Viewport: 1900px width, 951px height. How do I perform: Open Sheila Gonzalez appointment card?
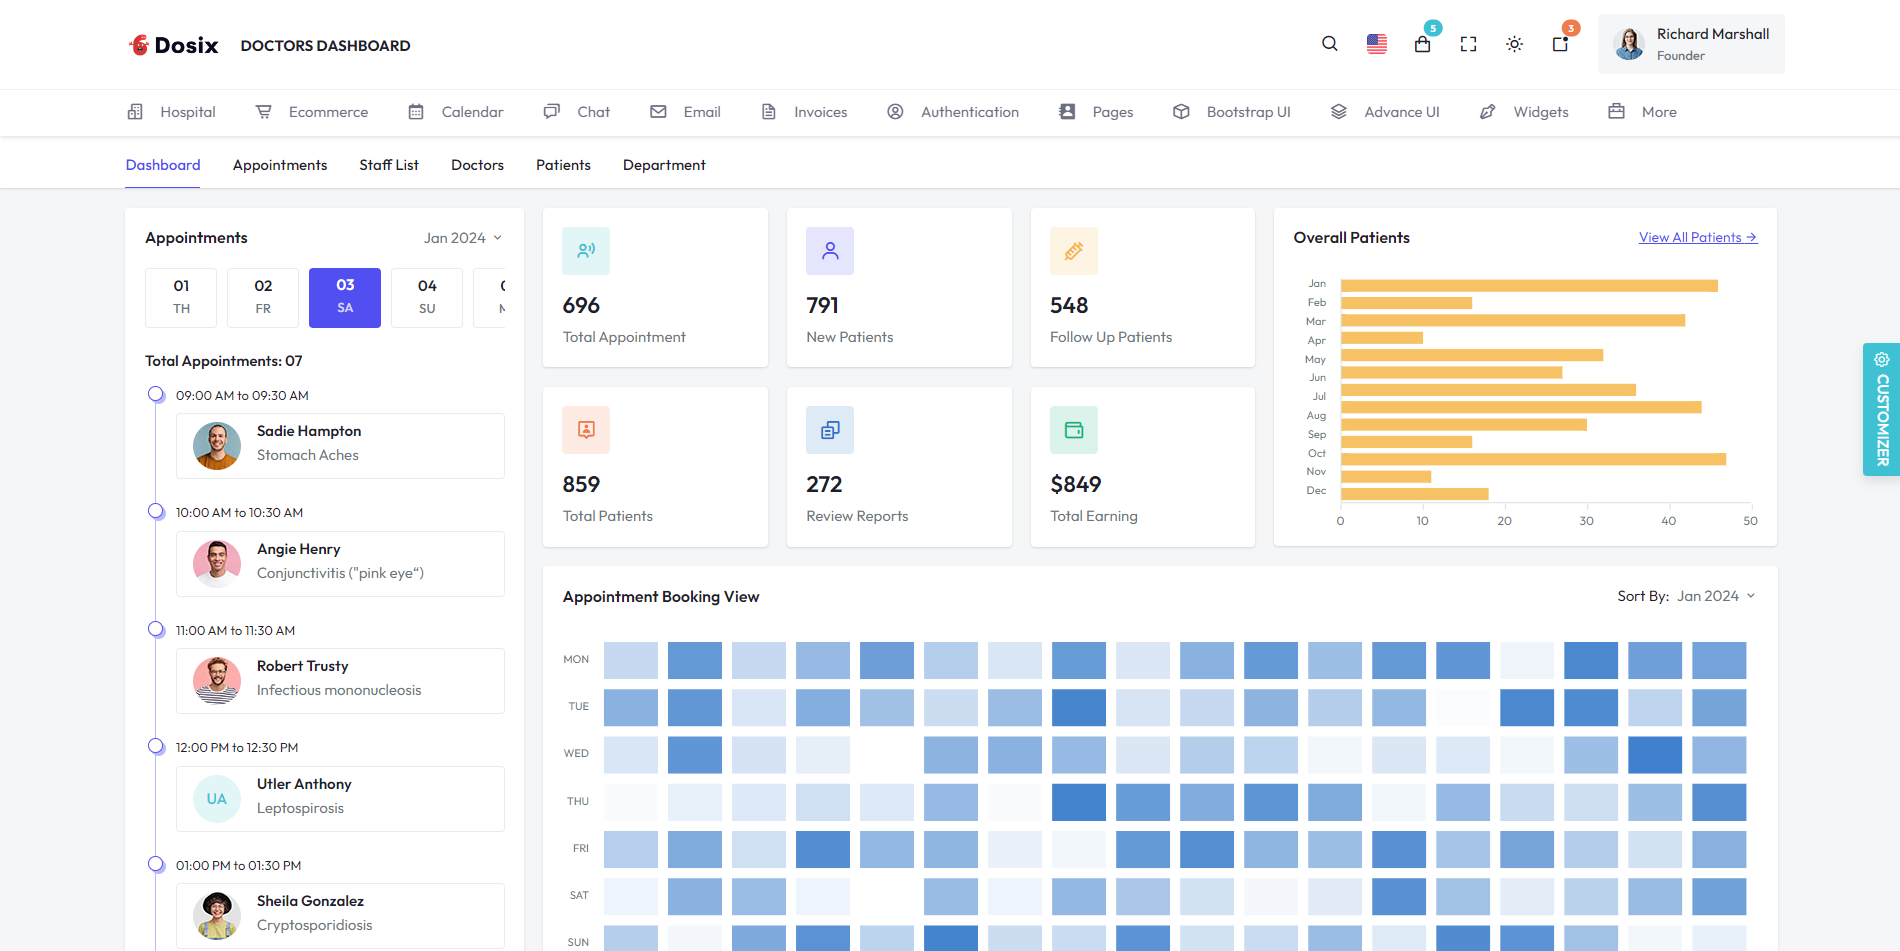(340, 916)
